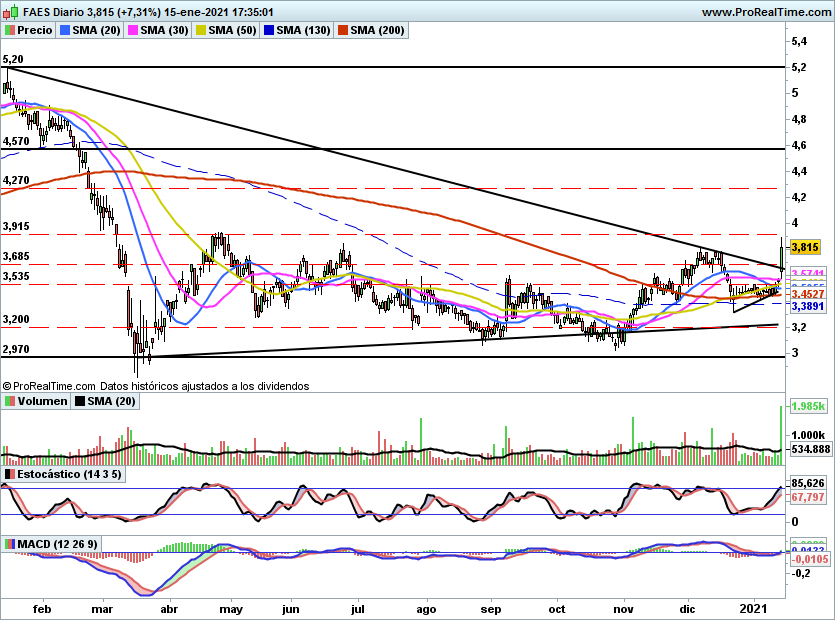This screenshot has height=620, width=835.
Task: Click the MACD indicator icon
Action: click(x=10, y=544)
